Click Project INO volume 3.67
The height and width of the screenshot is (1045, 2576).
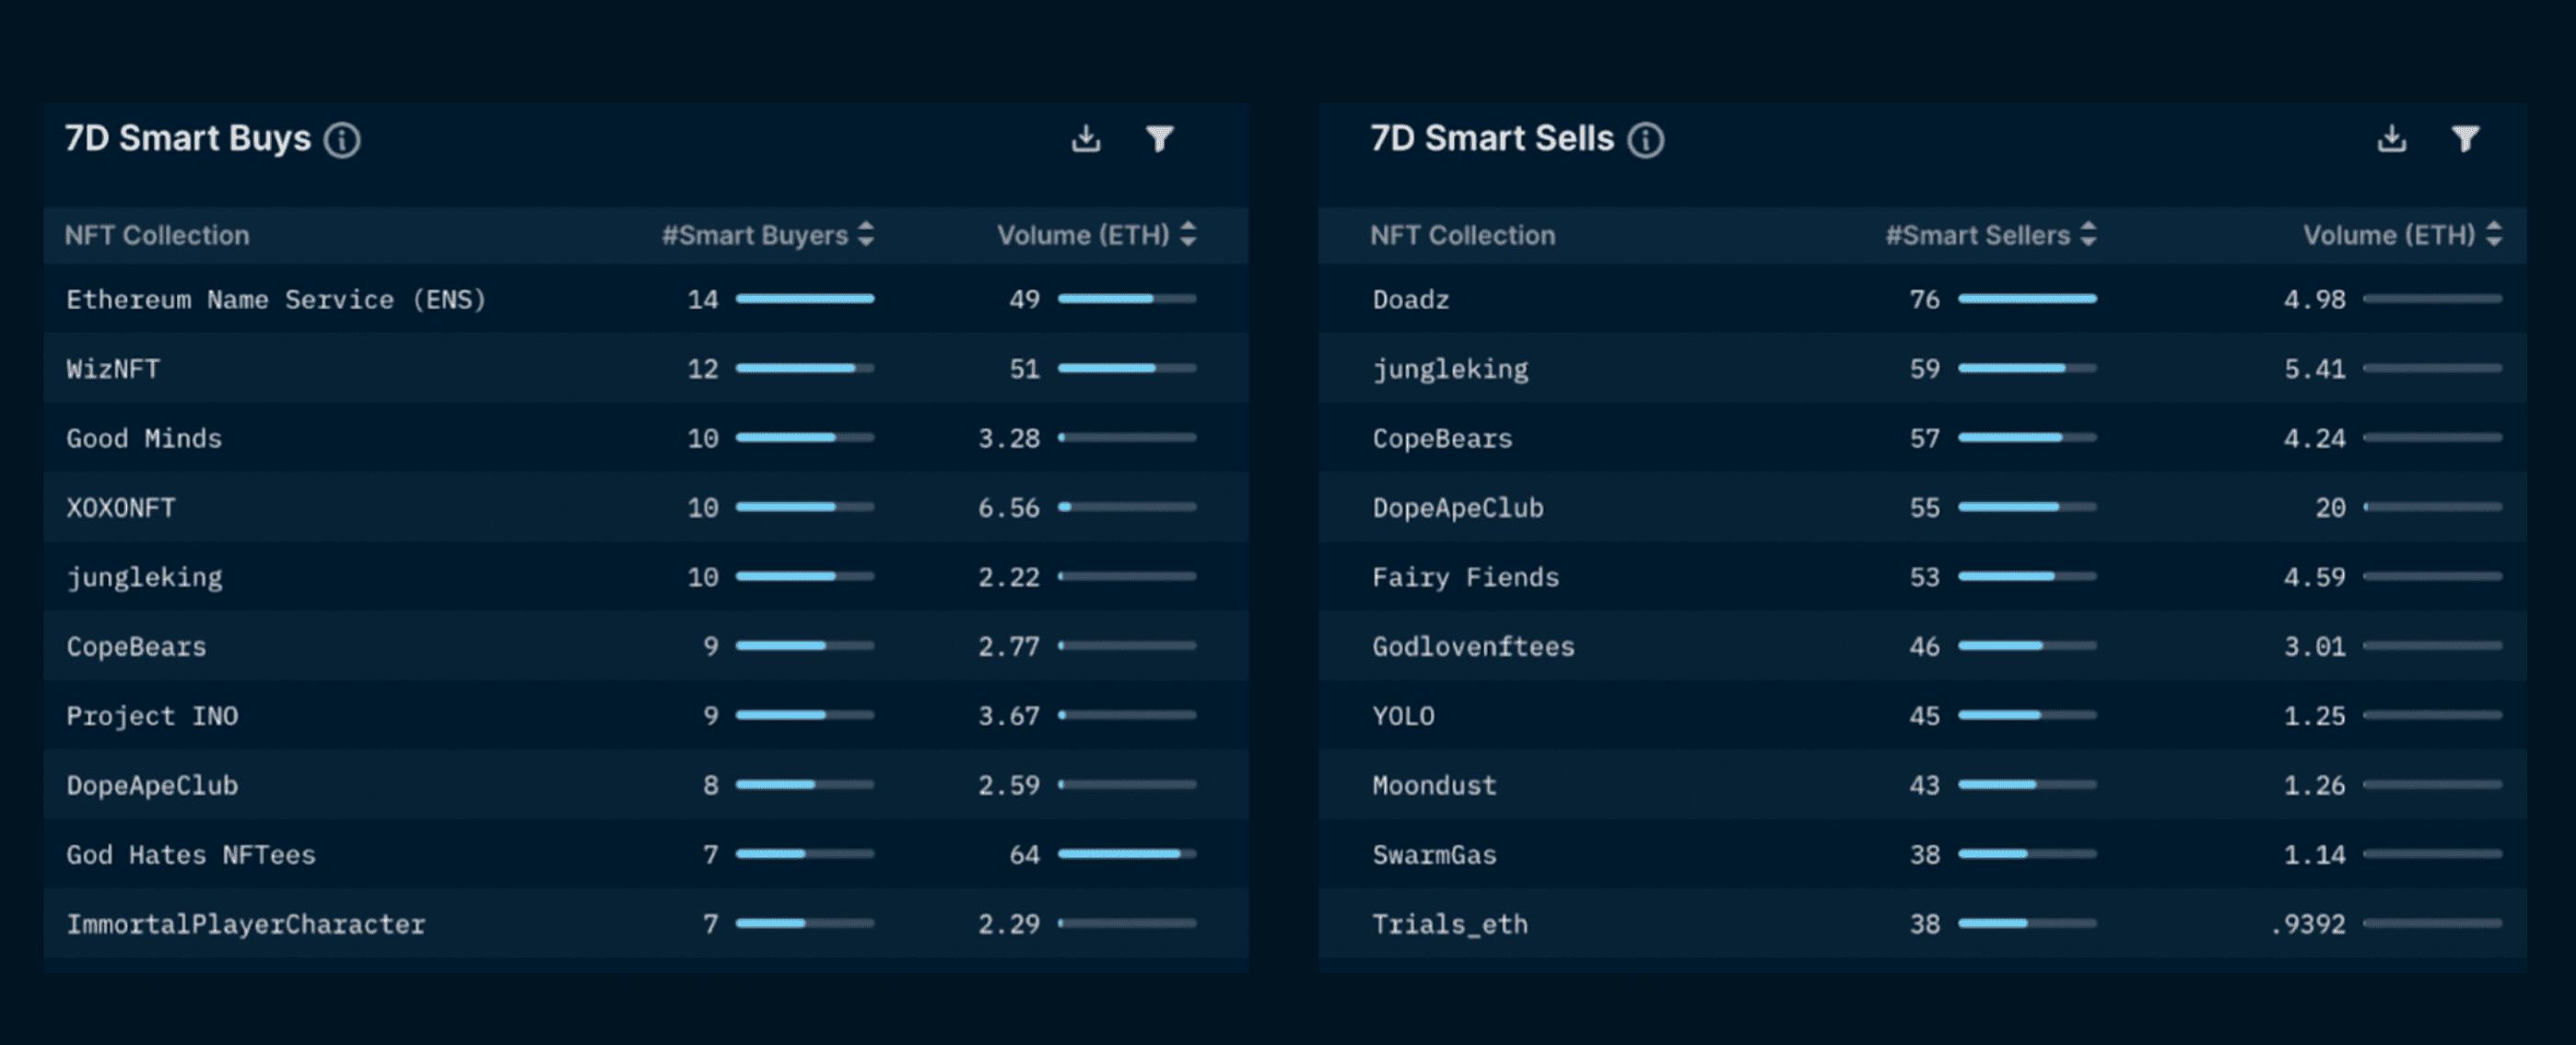(1008, 716)
